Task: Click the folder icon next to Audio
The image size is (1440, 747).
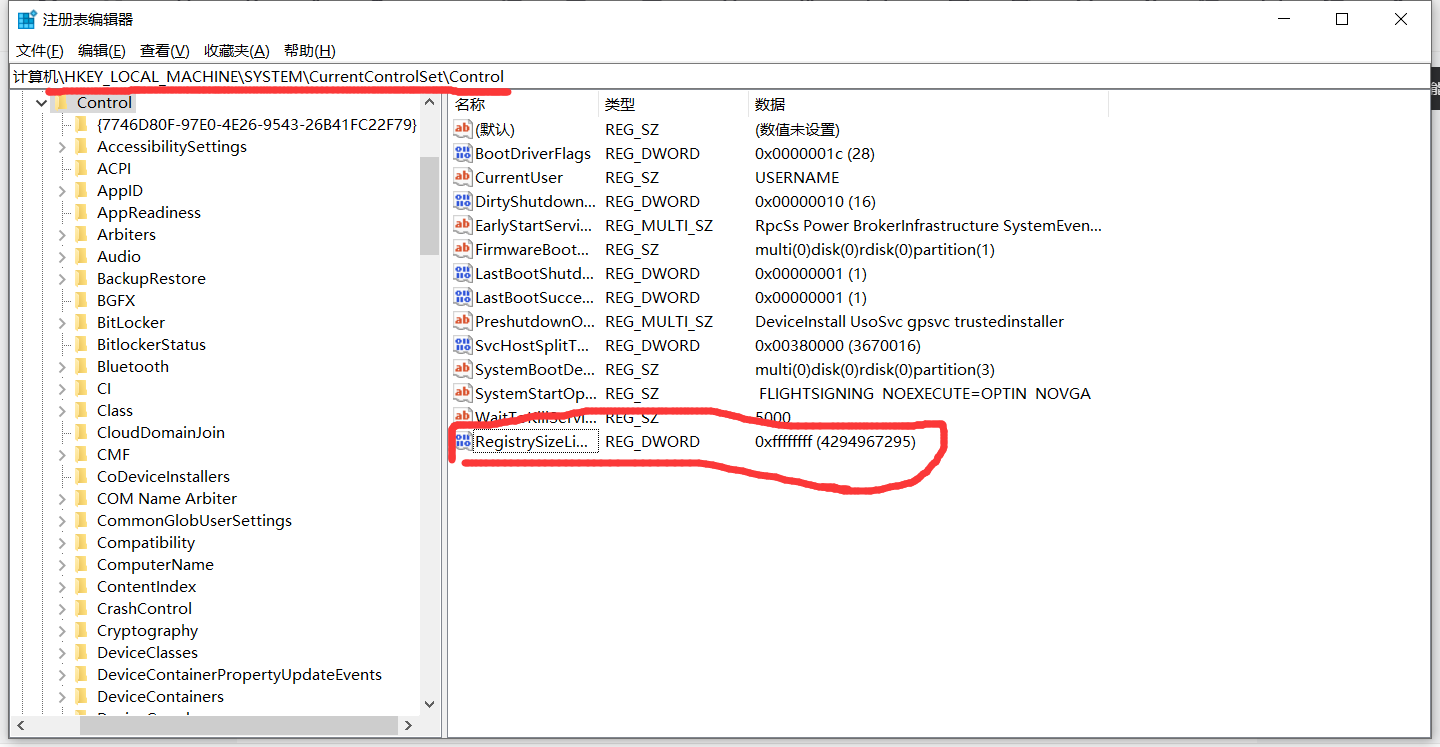Action: pyautogui.click(x=84, y=256)
